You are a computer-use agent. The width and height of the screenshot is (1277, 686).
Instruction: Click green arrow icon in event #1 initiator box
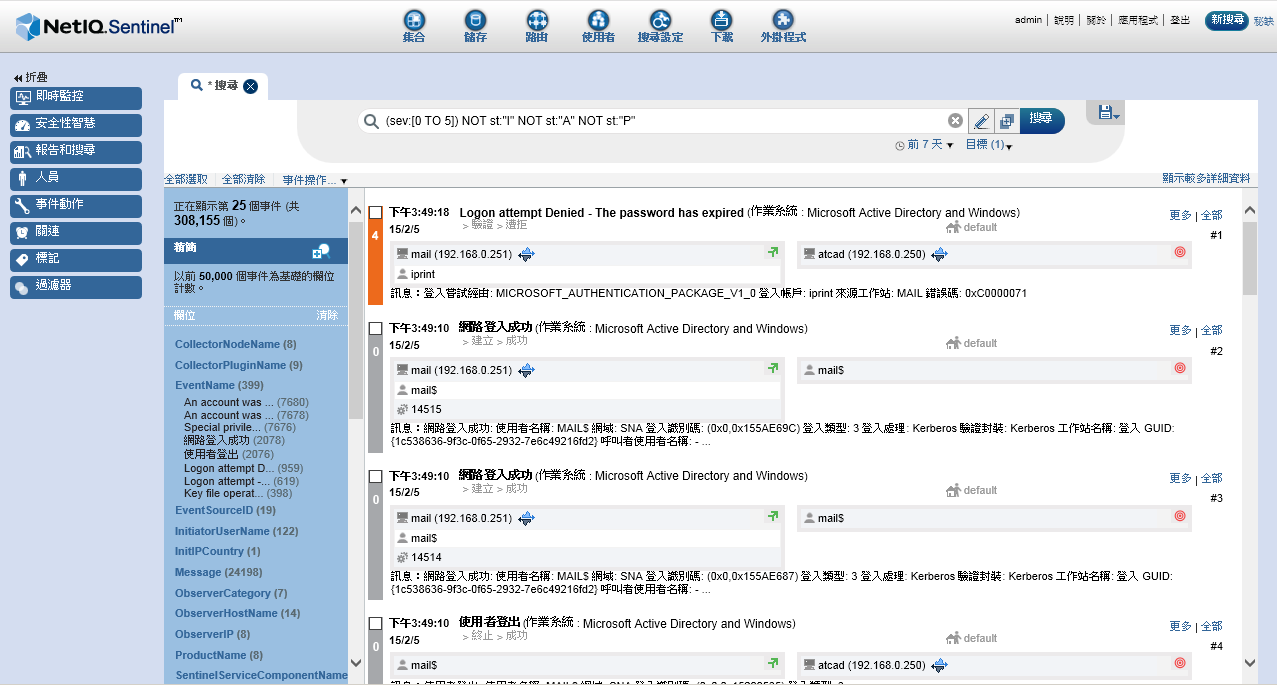[x=773, y=254]
